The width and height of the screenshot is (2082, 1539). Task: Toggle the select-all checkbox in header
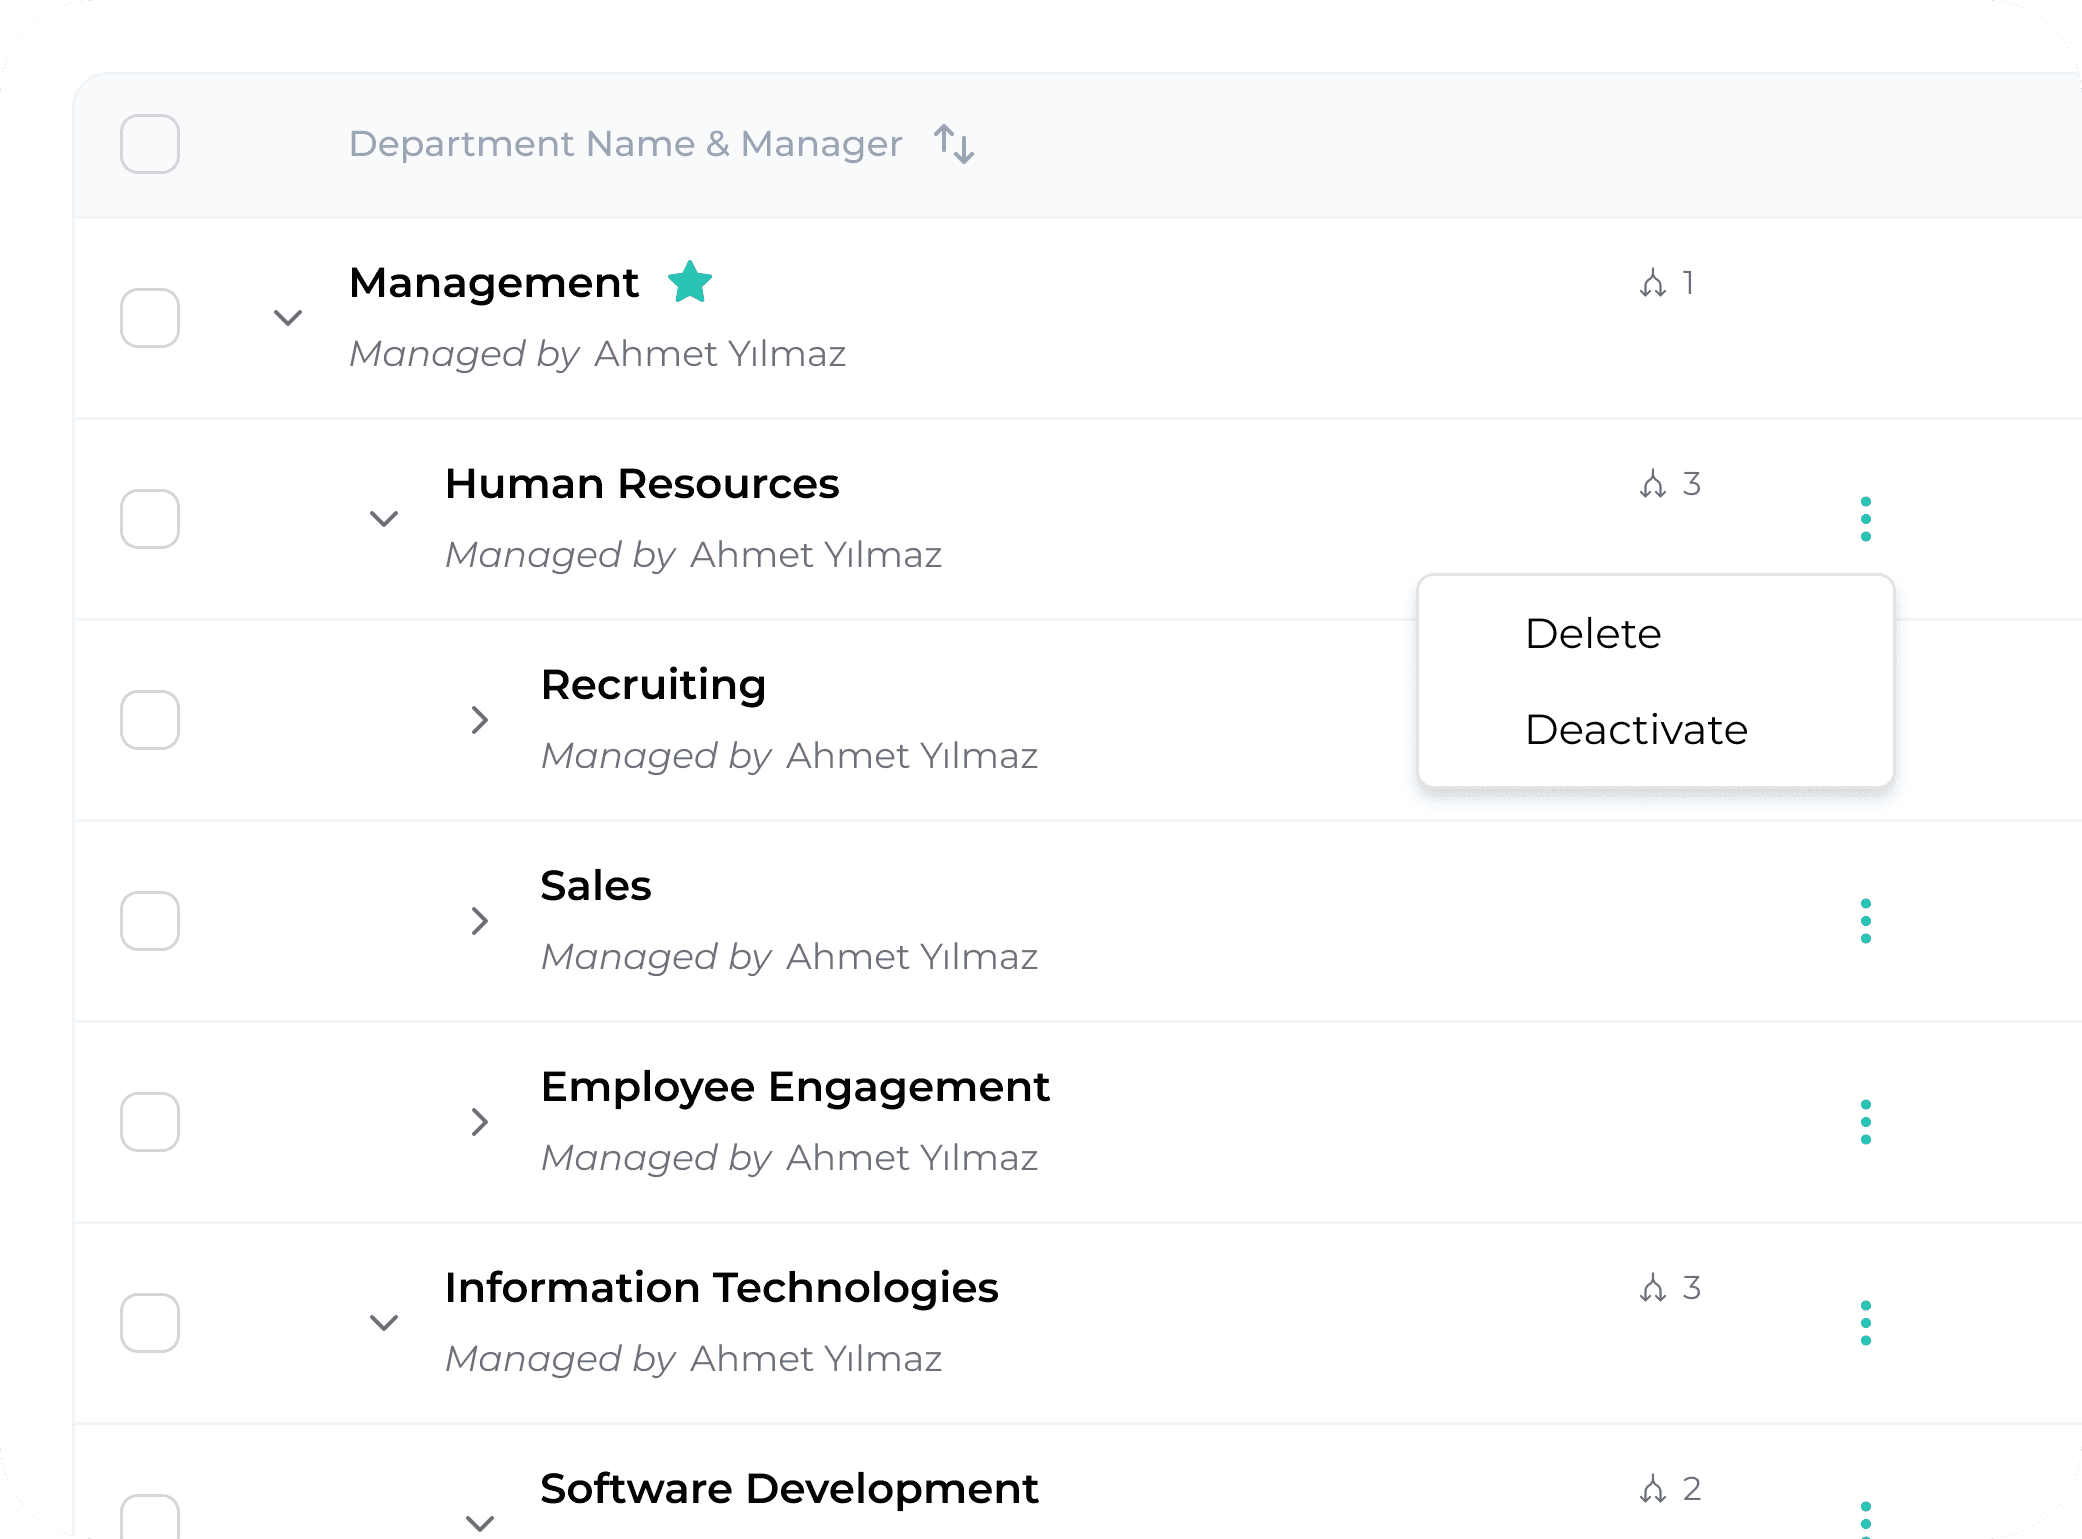click(150, 144)
